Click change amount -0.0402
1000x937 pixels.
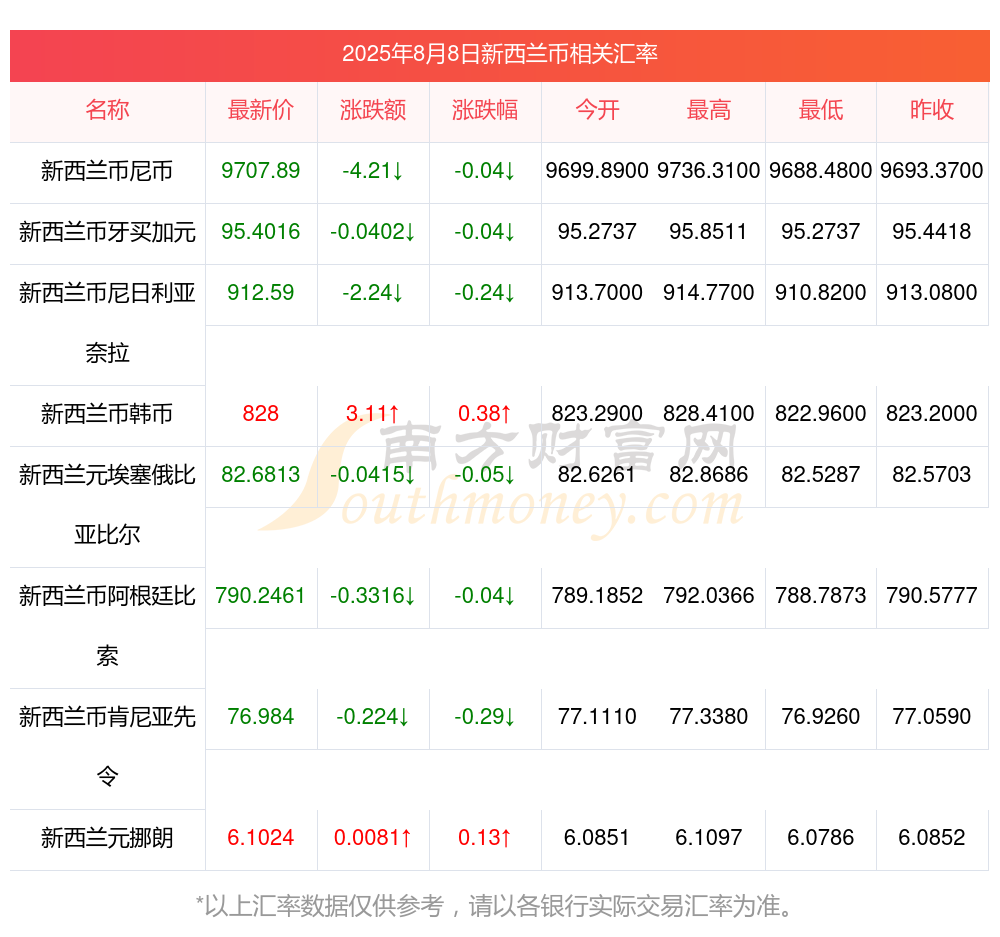[x=372, y=231]
